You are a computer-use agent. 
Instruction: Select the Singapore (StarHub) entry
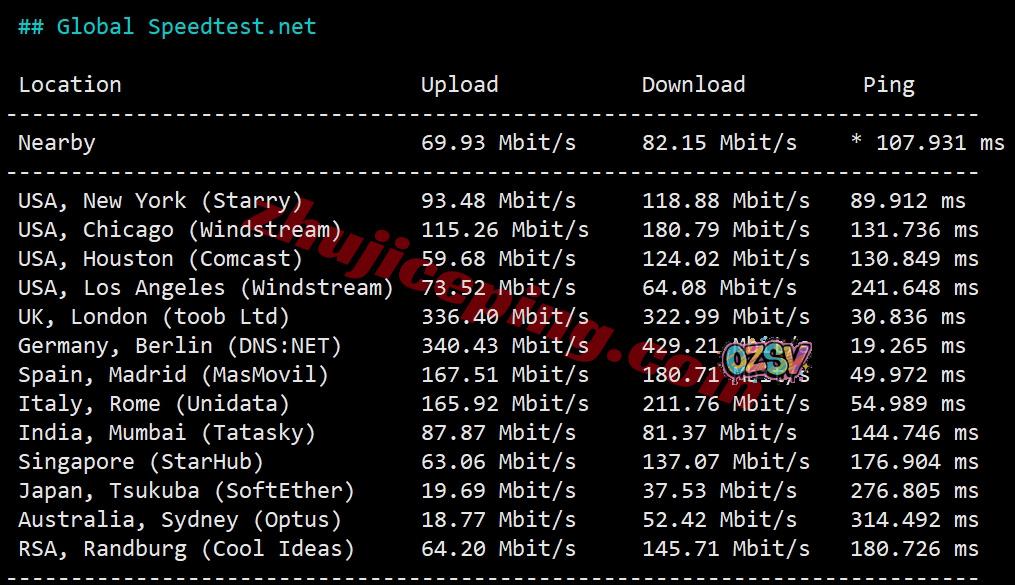[x=141, y=462]
